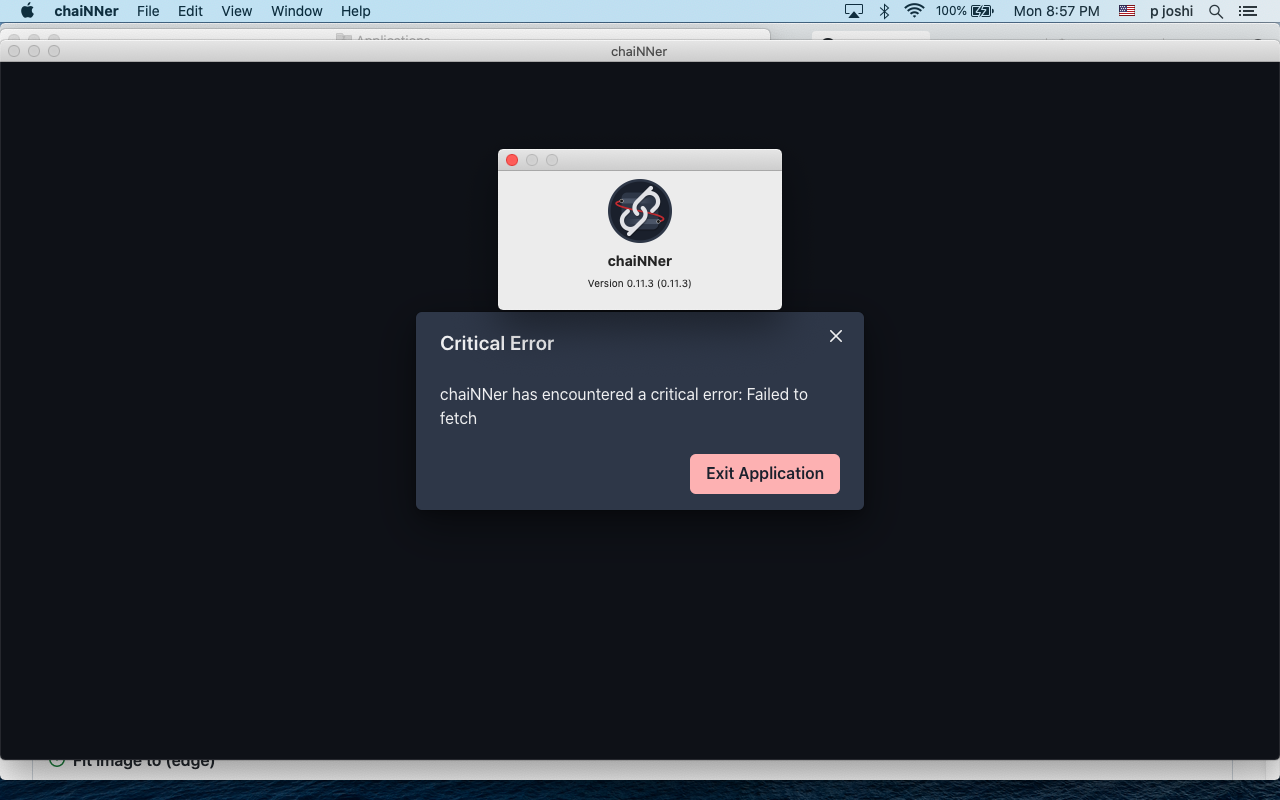Open Notification Center list icon
Viewport: 1280px width, 800px height.
(x=1248, y=11)
